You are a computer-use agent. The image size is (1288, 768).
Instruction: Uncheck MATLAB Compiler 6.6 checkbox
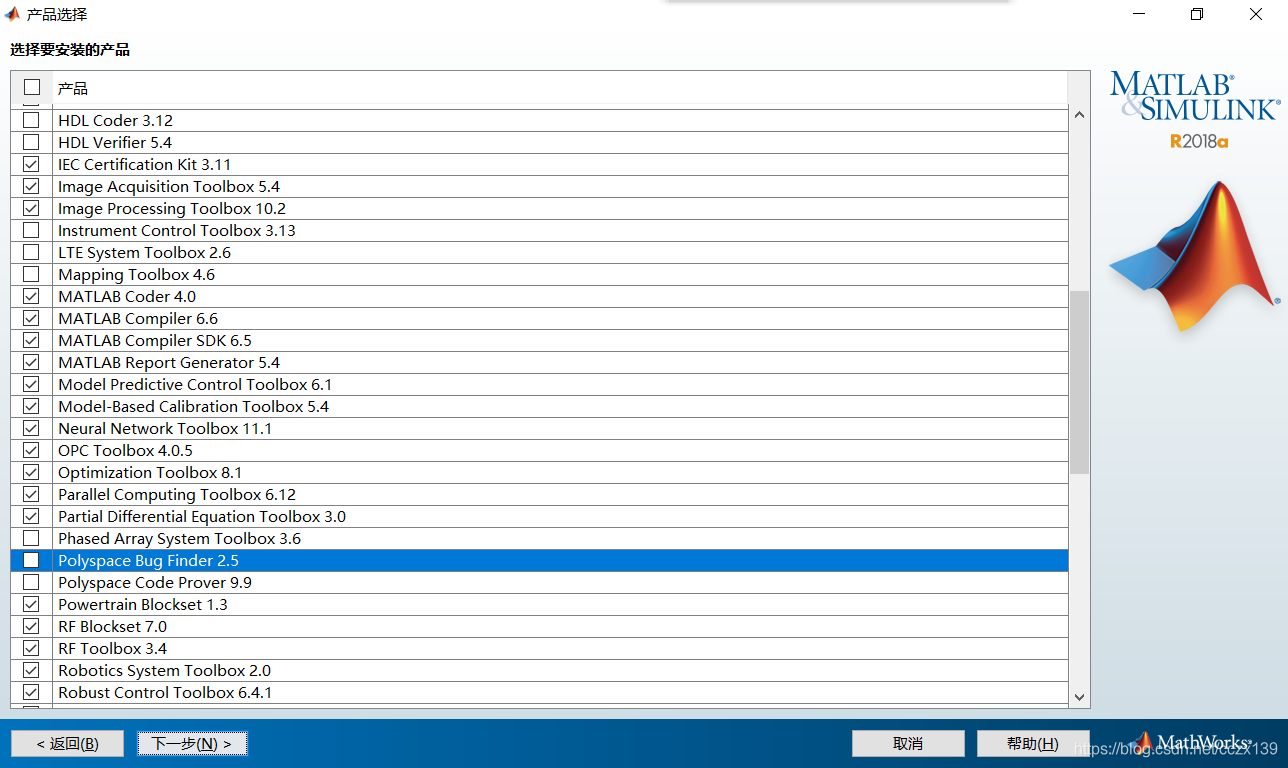click(x=31, y=318)
